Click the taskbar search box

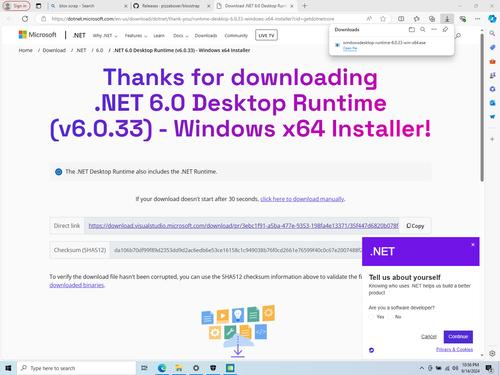click(x=76, y=368)
